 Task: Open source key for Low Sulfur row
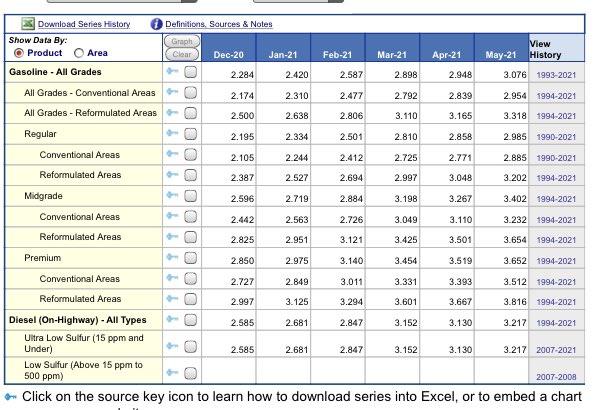(172, 373)
